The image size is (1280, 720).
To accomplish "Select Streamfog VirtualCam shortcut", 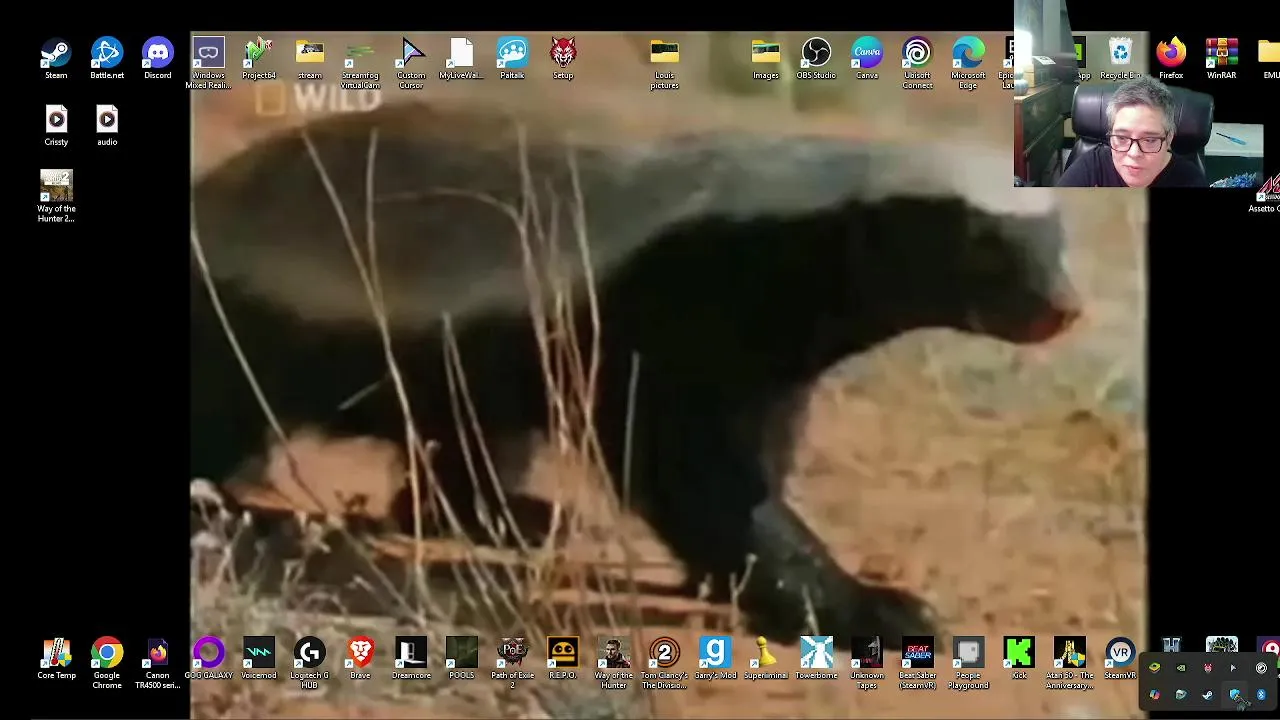I will (x=360, y=62).
